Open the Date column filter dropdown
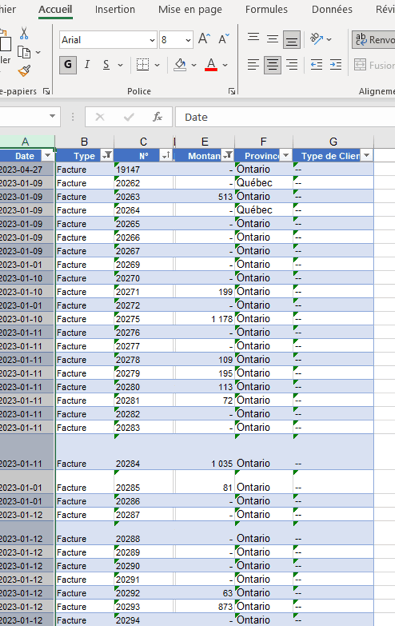The height and width of the screenshot is (626, 395). pyautogui.click(x=48, y=156)
